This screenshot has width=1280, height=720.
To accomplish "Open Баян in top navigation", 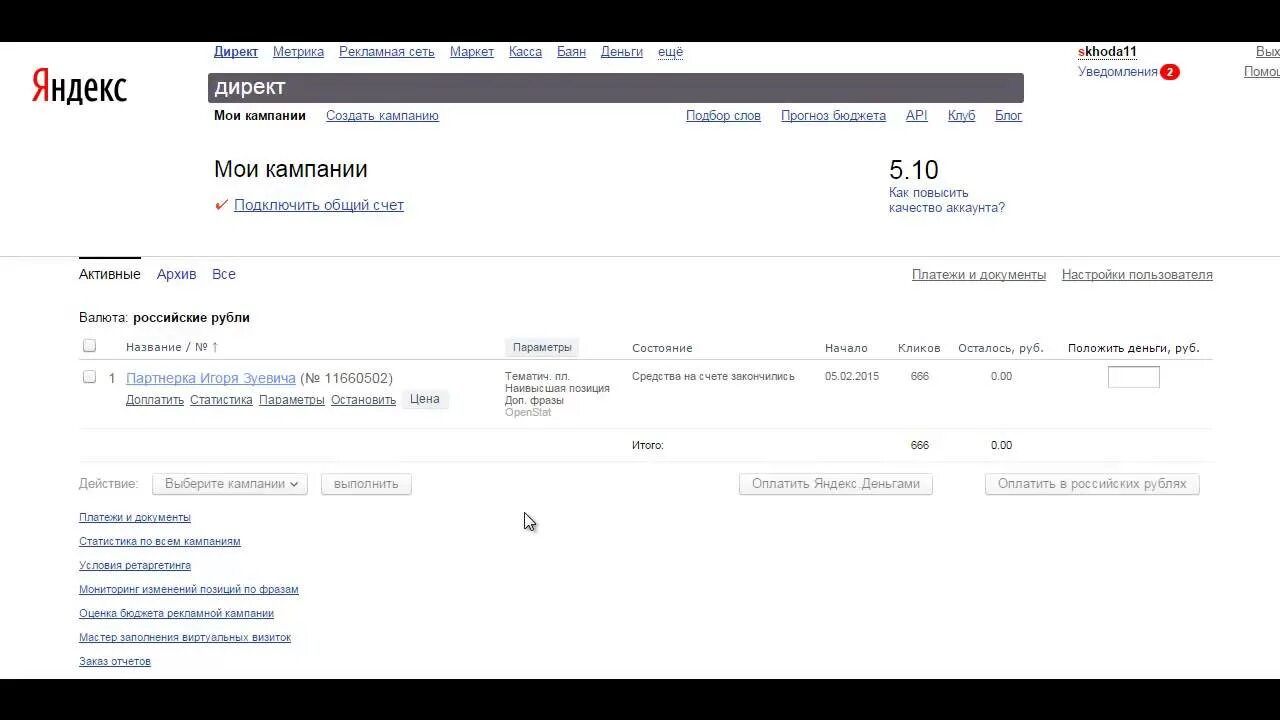I will click(571, 52).
